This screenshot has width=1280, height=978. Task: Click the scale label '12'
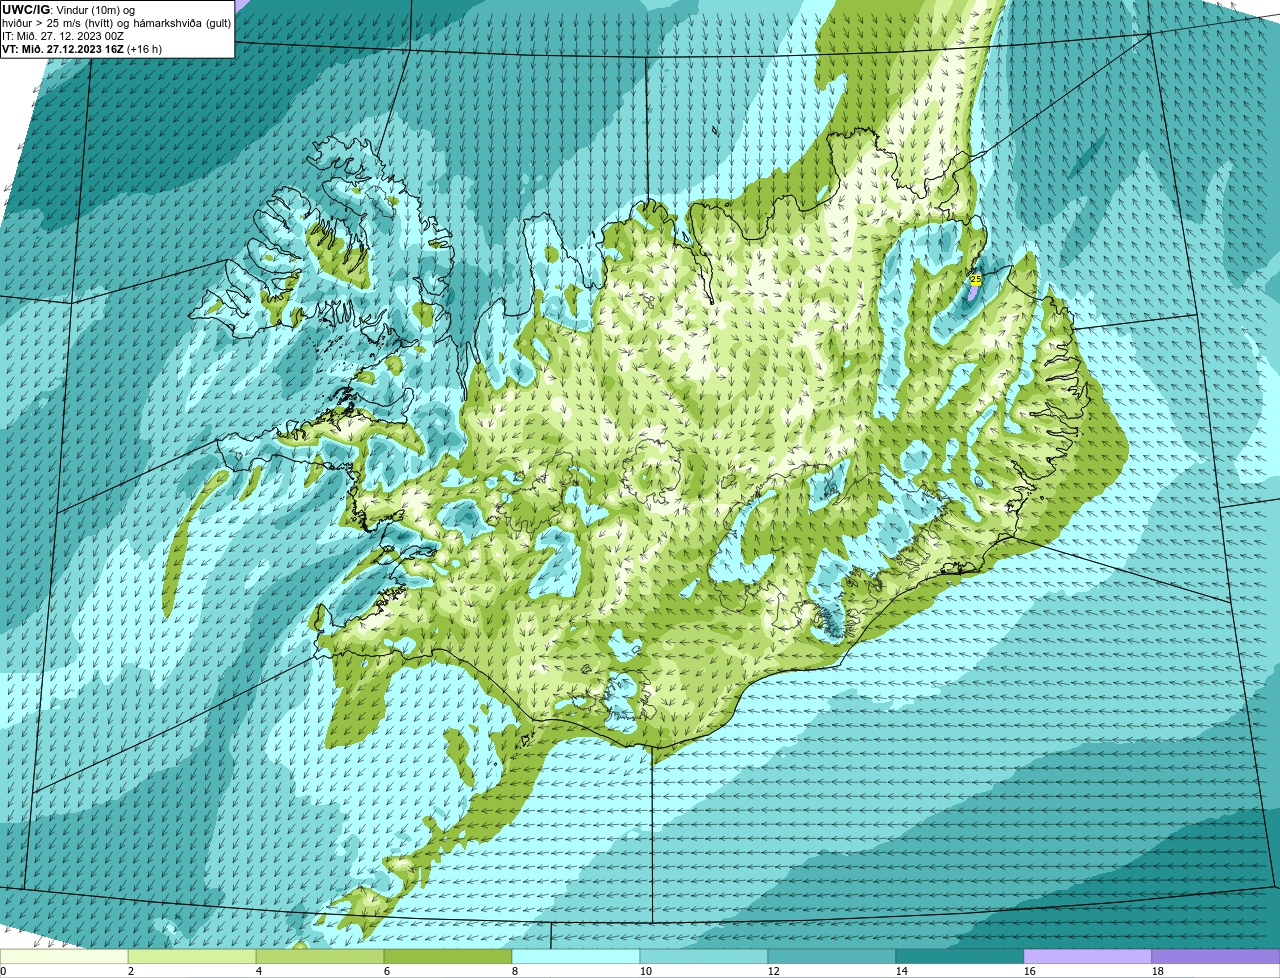tap(774, 971)
